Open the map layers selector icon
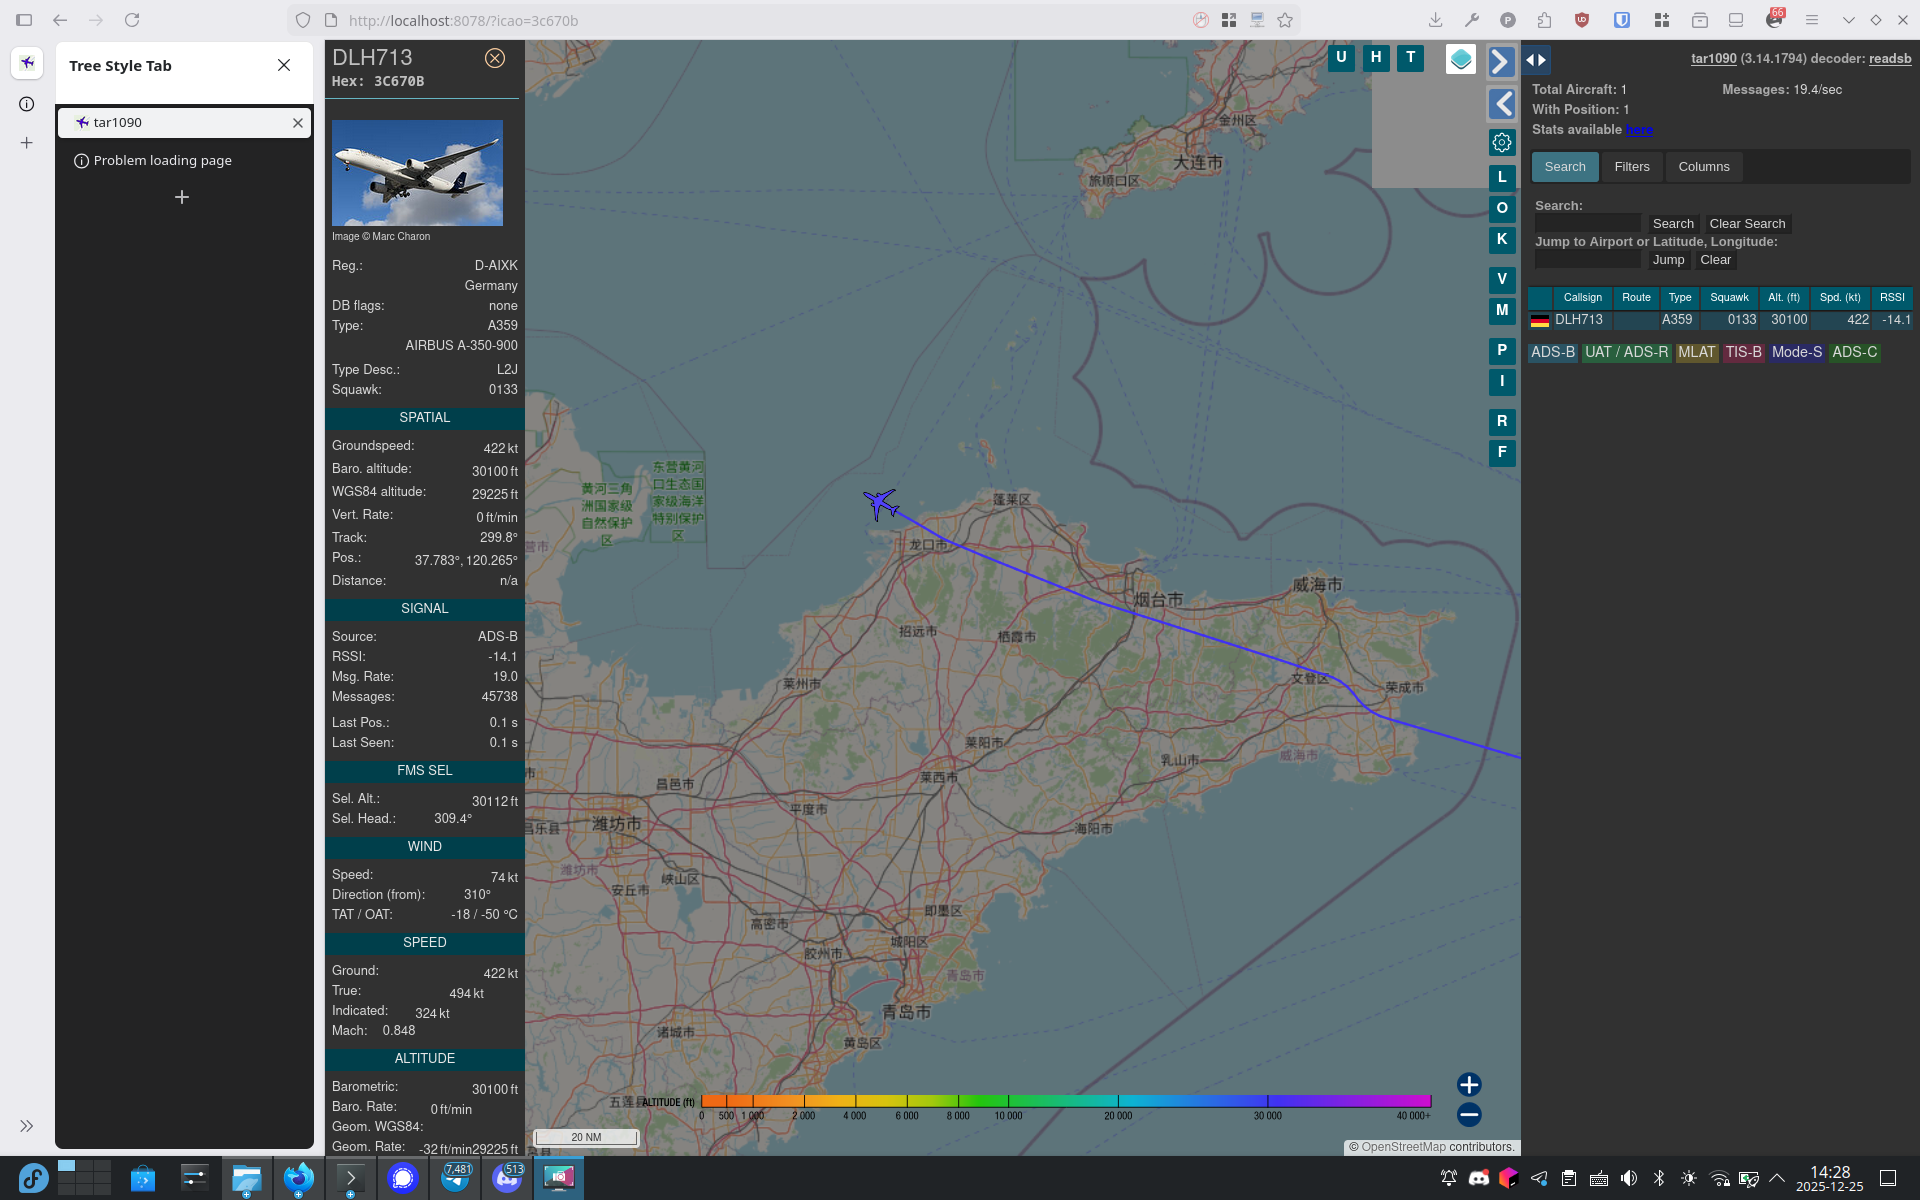Screen dimensions: 1920x1200 (x=1460, y=59)
